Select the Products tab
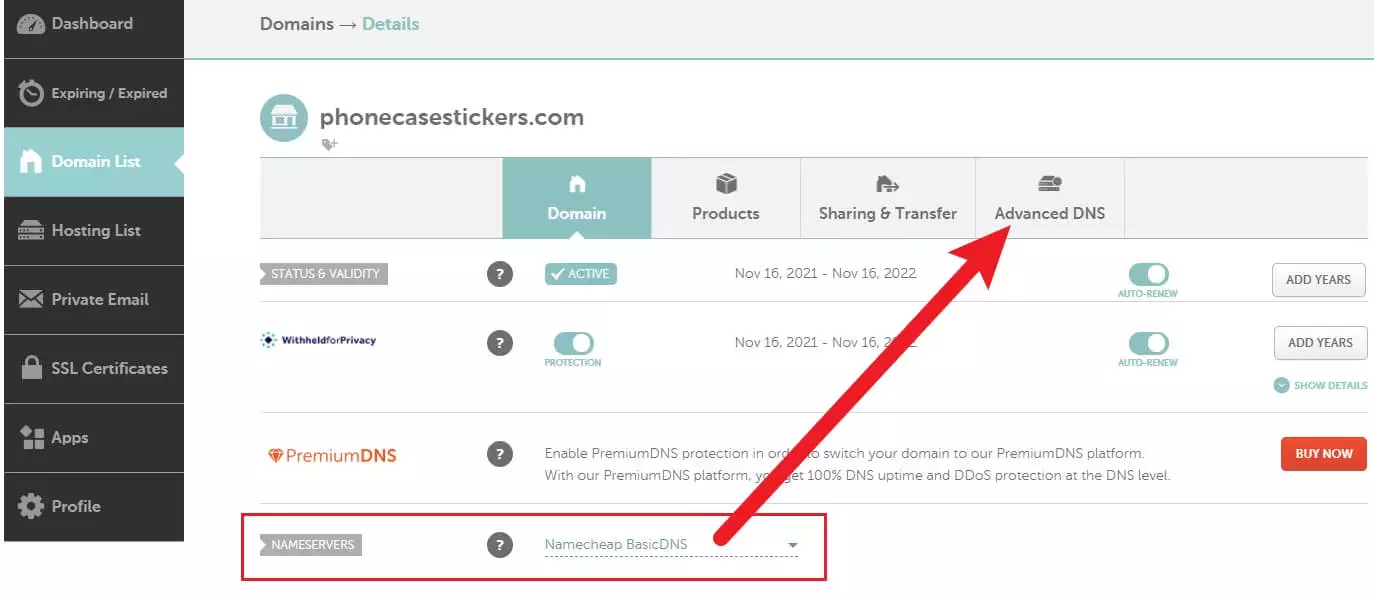This screenshot has height=600, width=1374. 725,198
